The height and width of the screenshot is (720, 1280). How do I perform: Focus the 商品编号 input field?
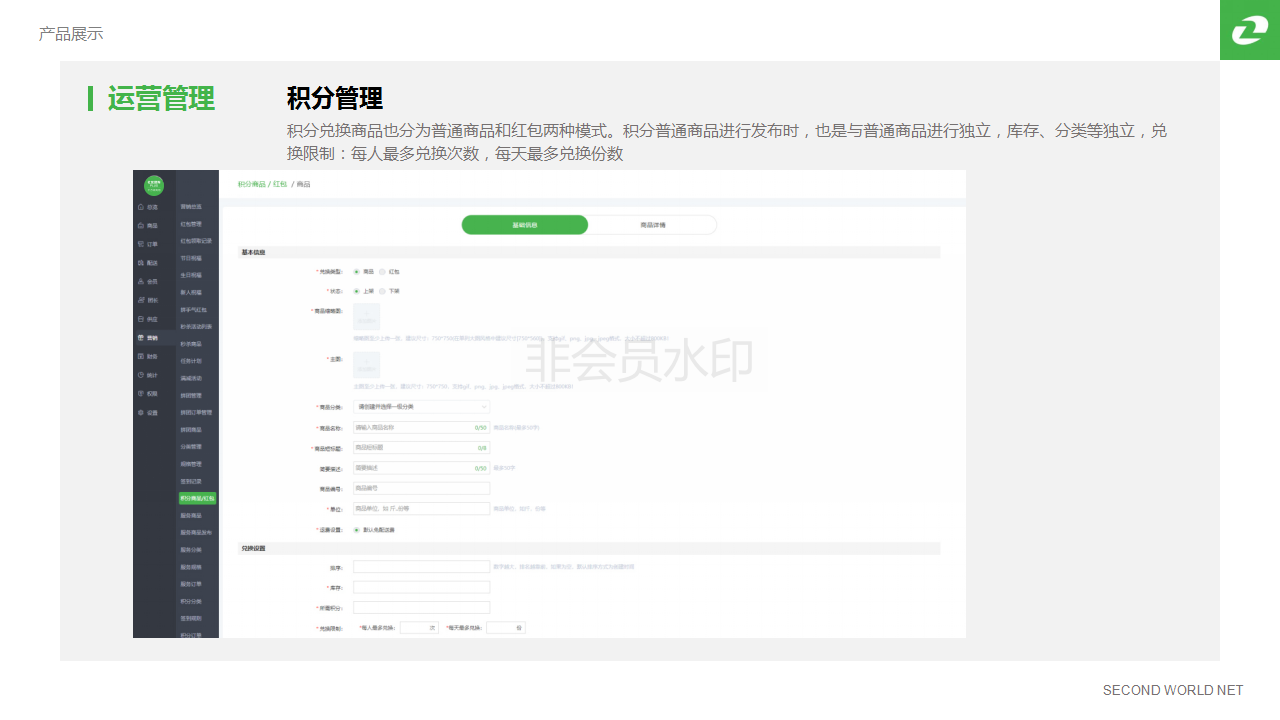tap(421, 488)
